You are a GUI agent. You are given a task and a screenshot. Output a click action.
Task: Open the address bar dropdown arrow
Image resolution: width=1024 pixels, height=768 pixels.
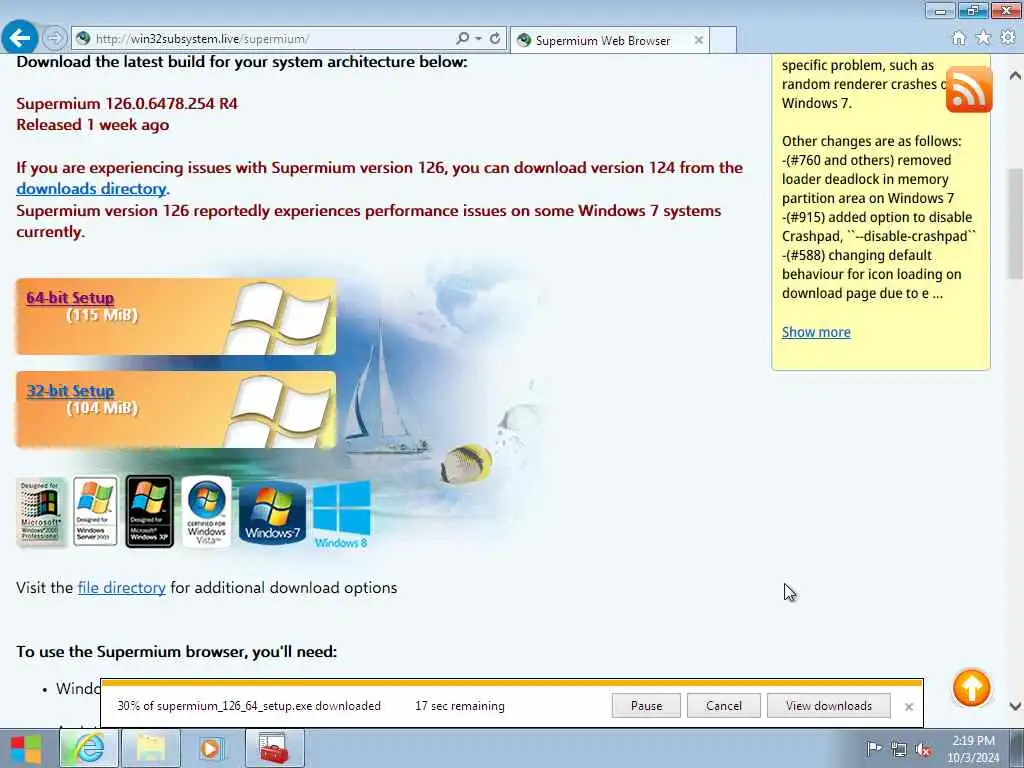coord(479,39)
